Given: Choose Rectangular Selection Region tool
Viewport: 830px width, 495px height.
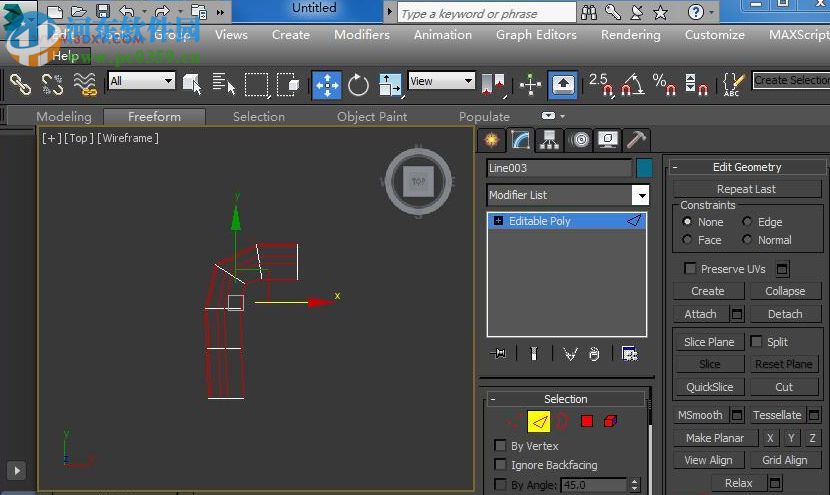Looking at the screenshot, I should (257, 85).
